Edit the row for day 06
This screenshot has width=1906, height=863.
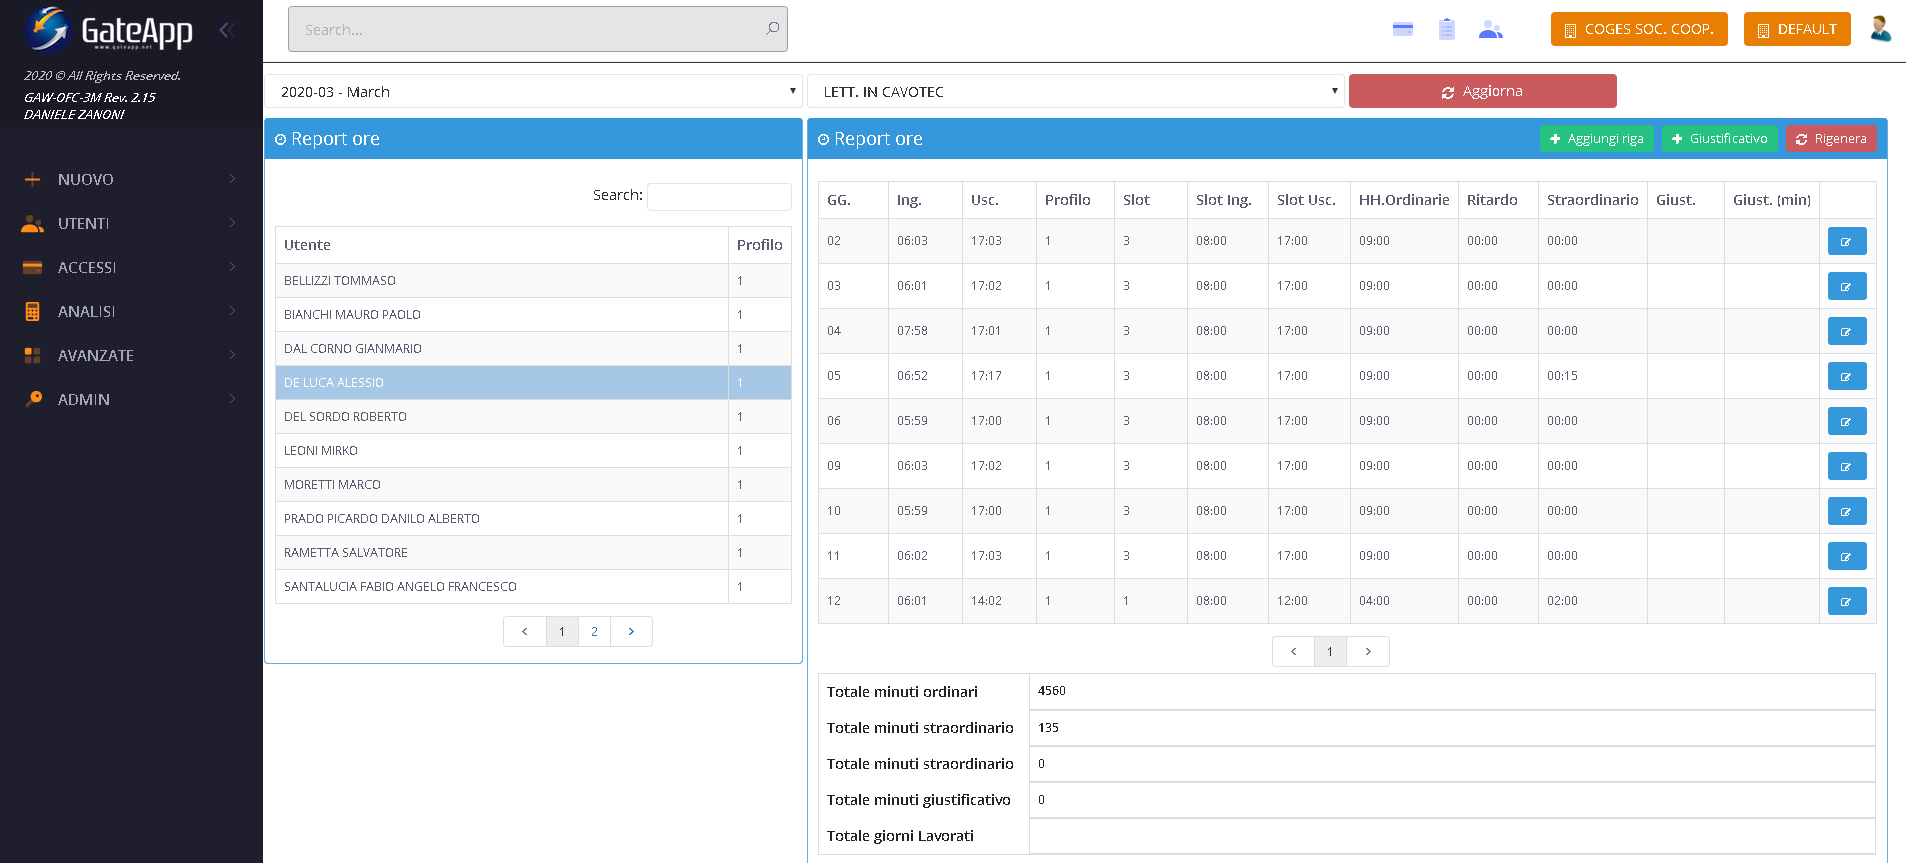[x=1847, y=421]
